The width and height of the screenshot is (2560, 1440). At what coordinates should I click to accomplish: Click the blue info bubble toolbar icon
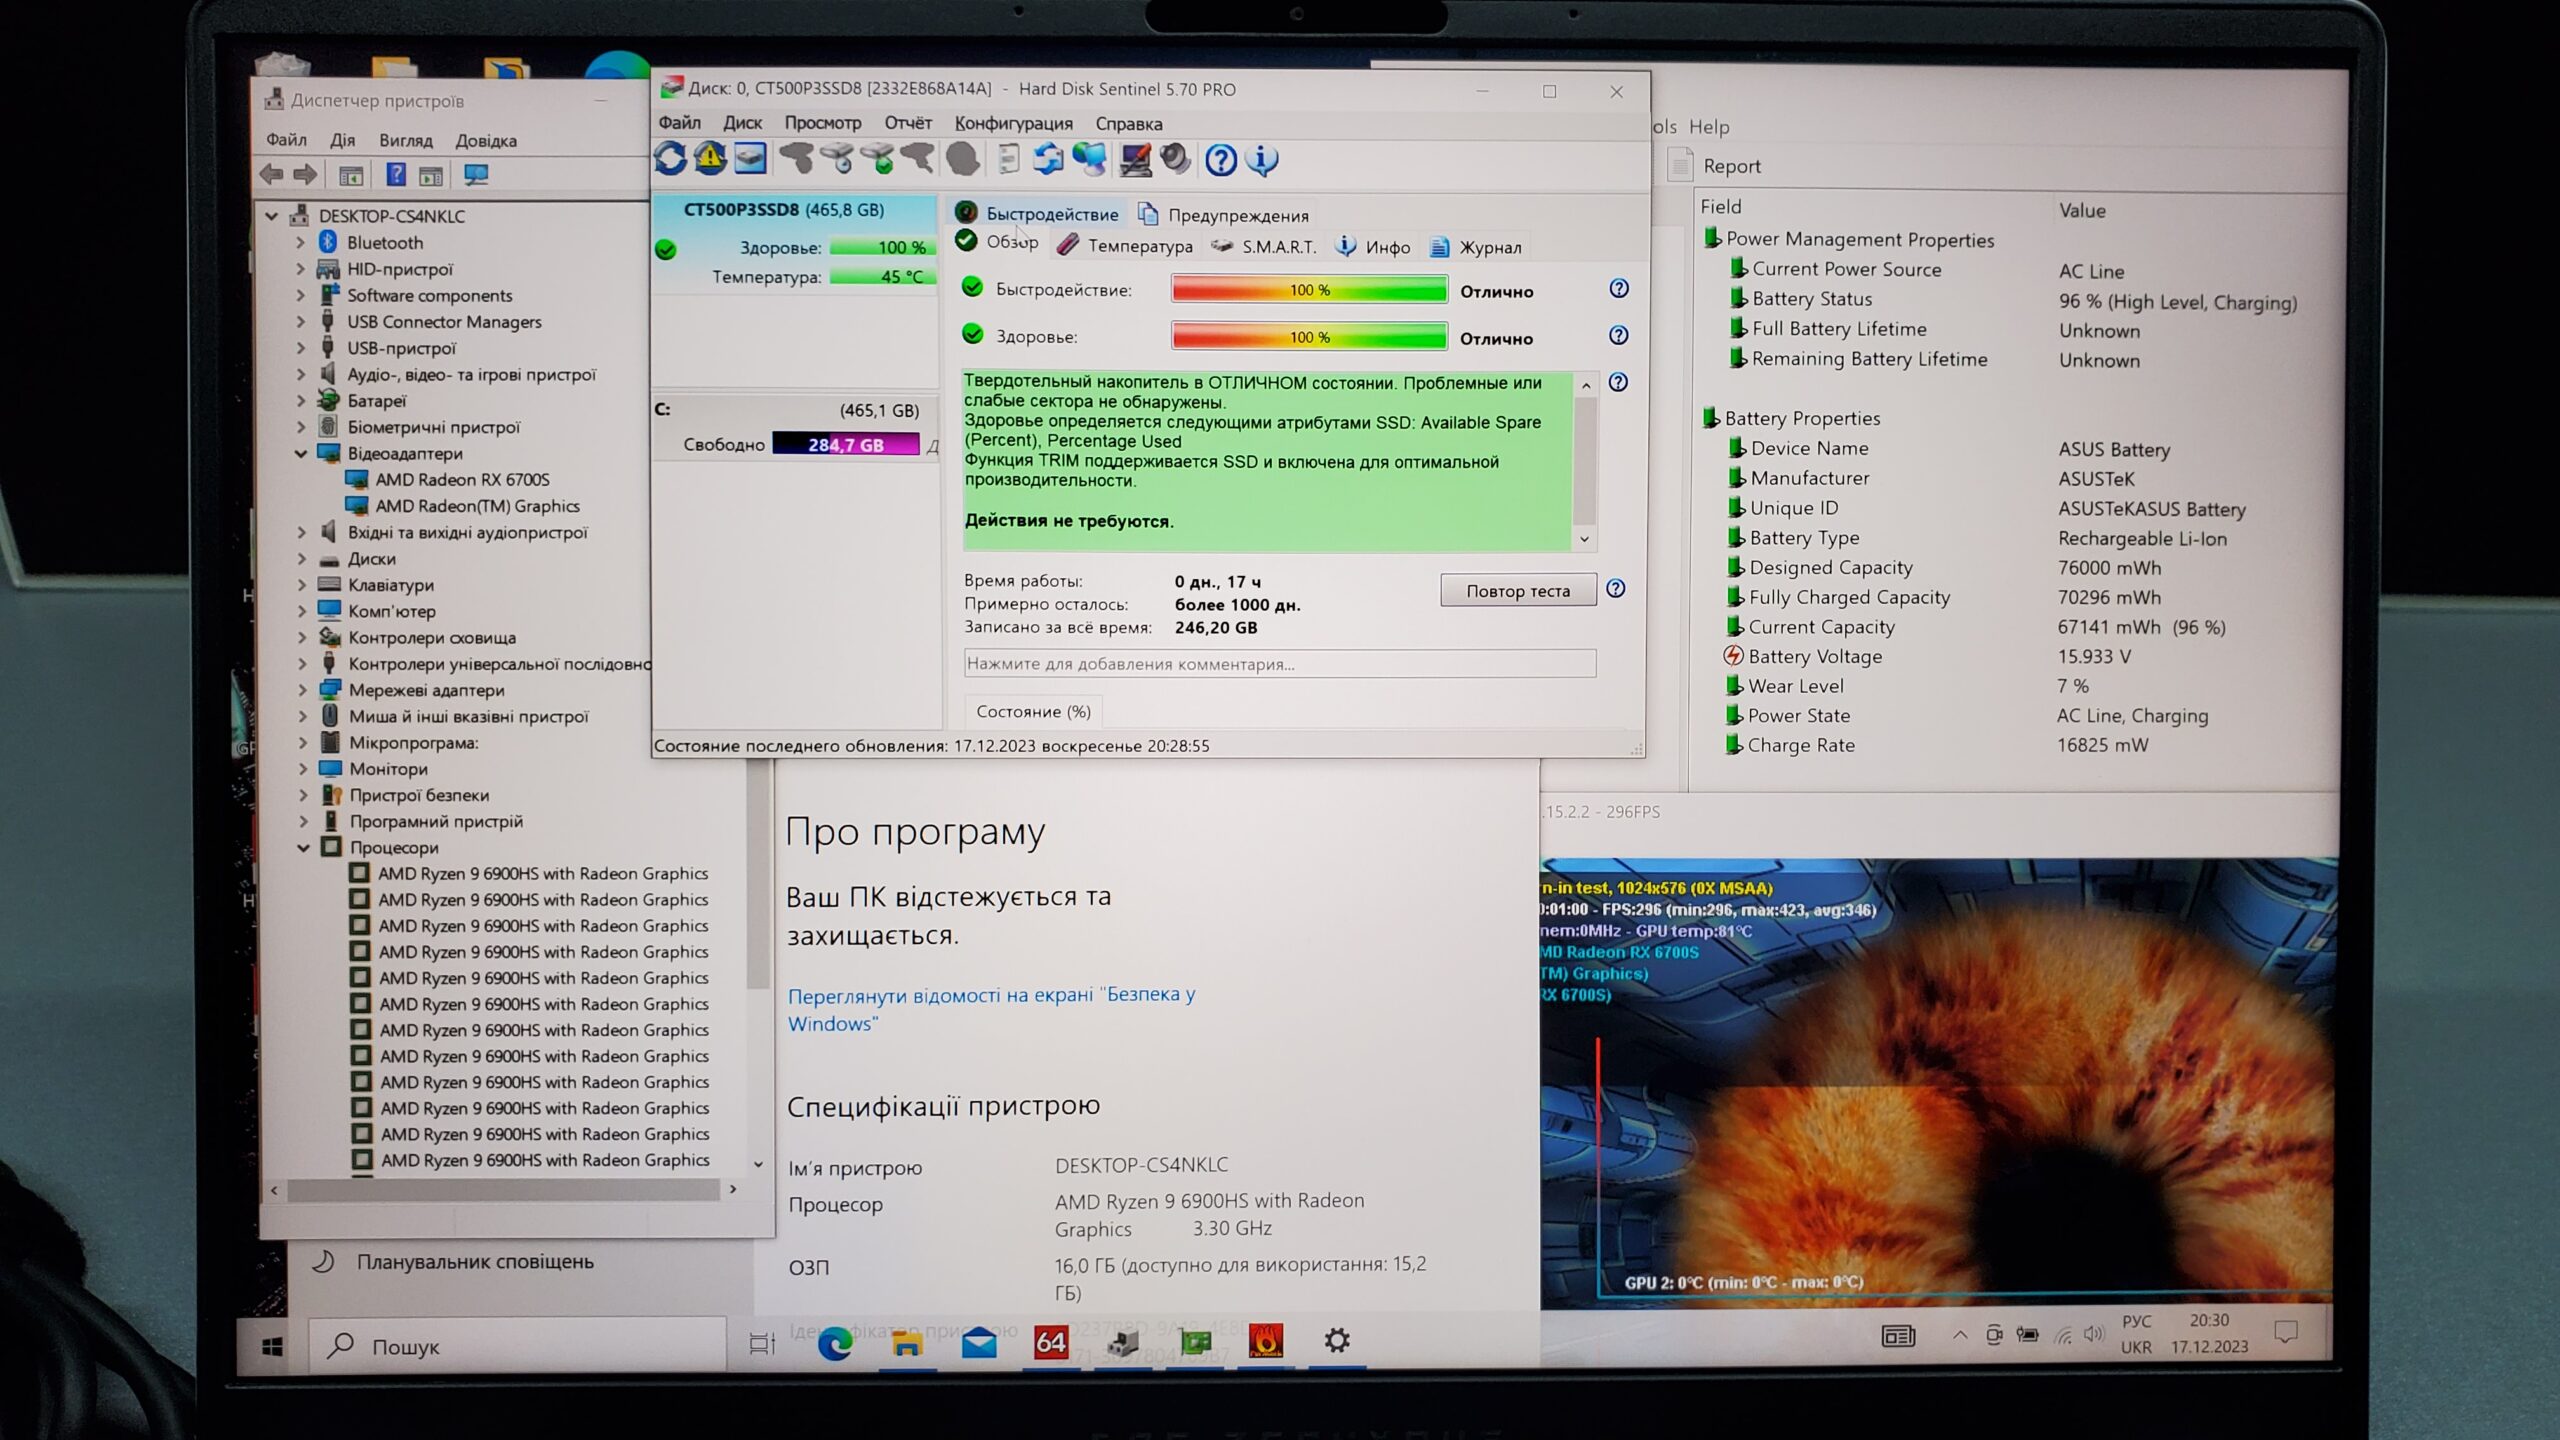pos(1262,160)
